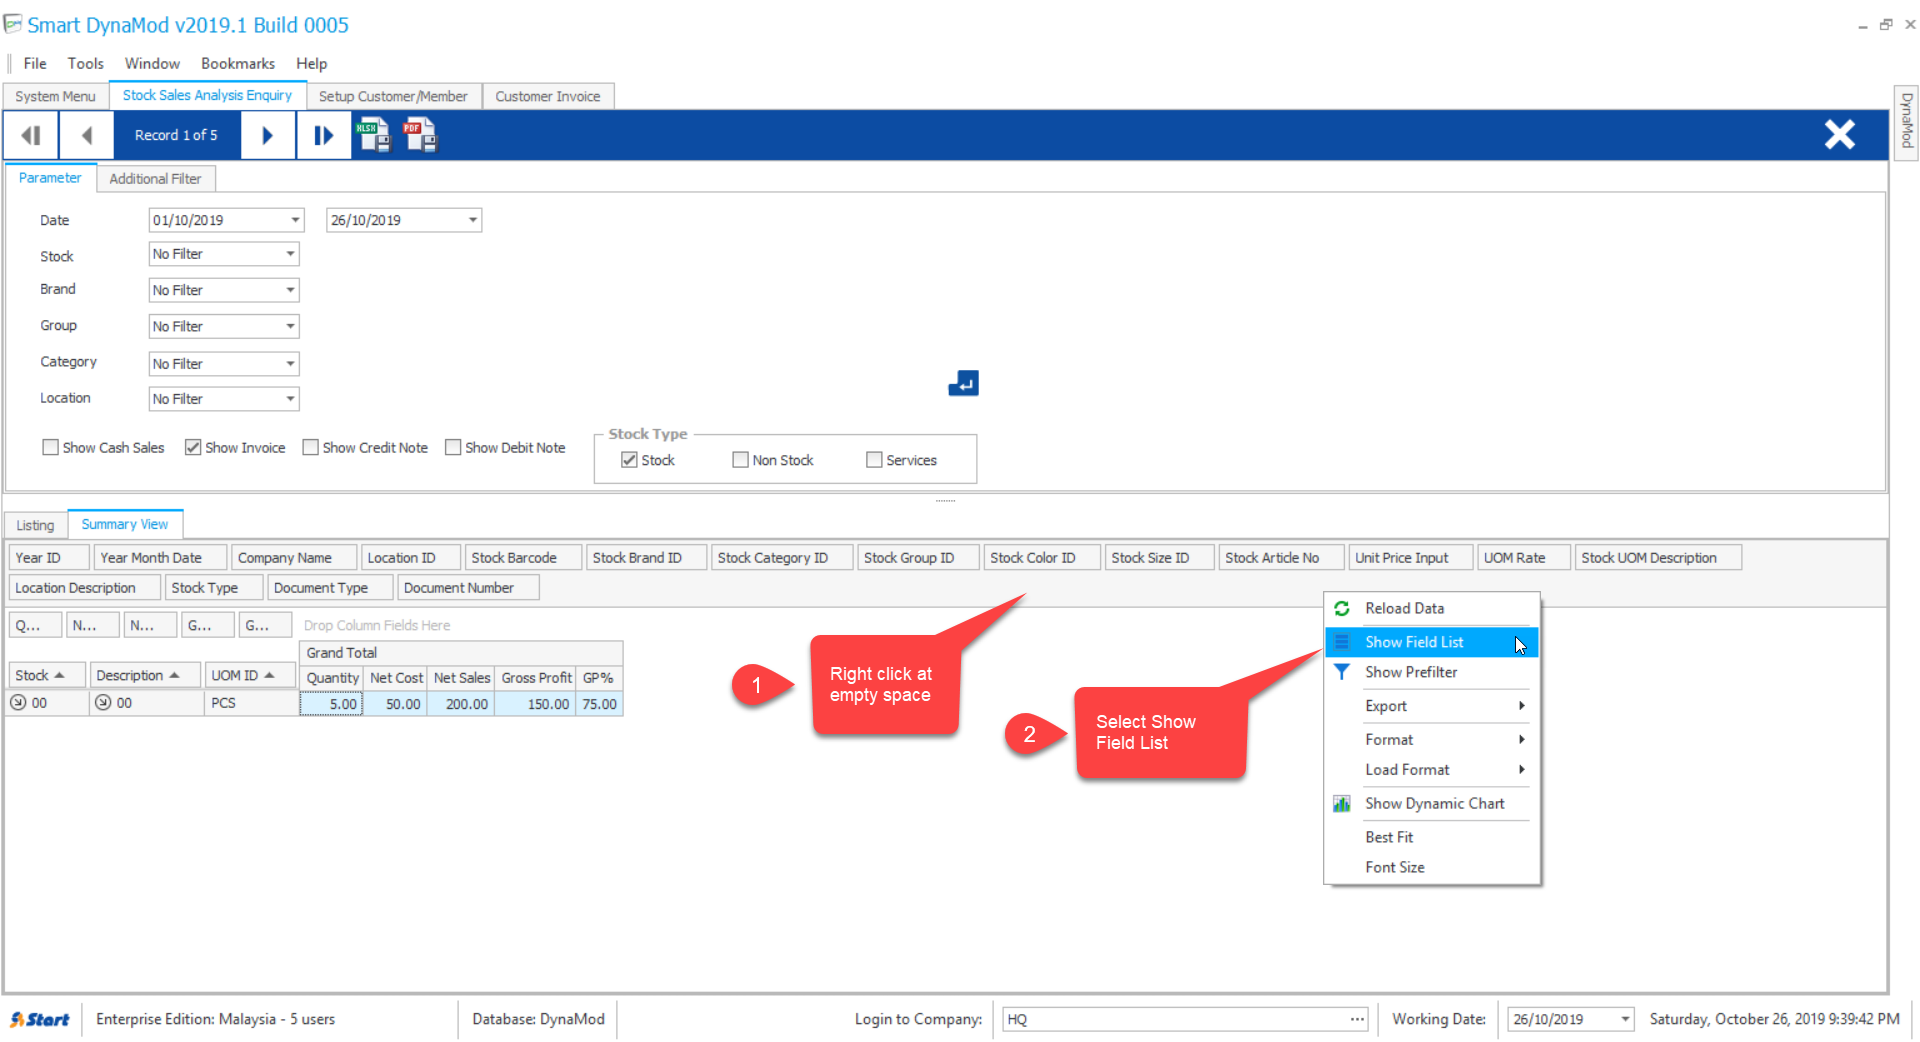Click Location Description field button

84,588
